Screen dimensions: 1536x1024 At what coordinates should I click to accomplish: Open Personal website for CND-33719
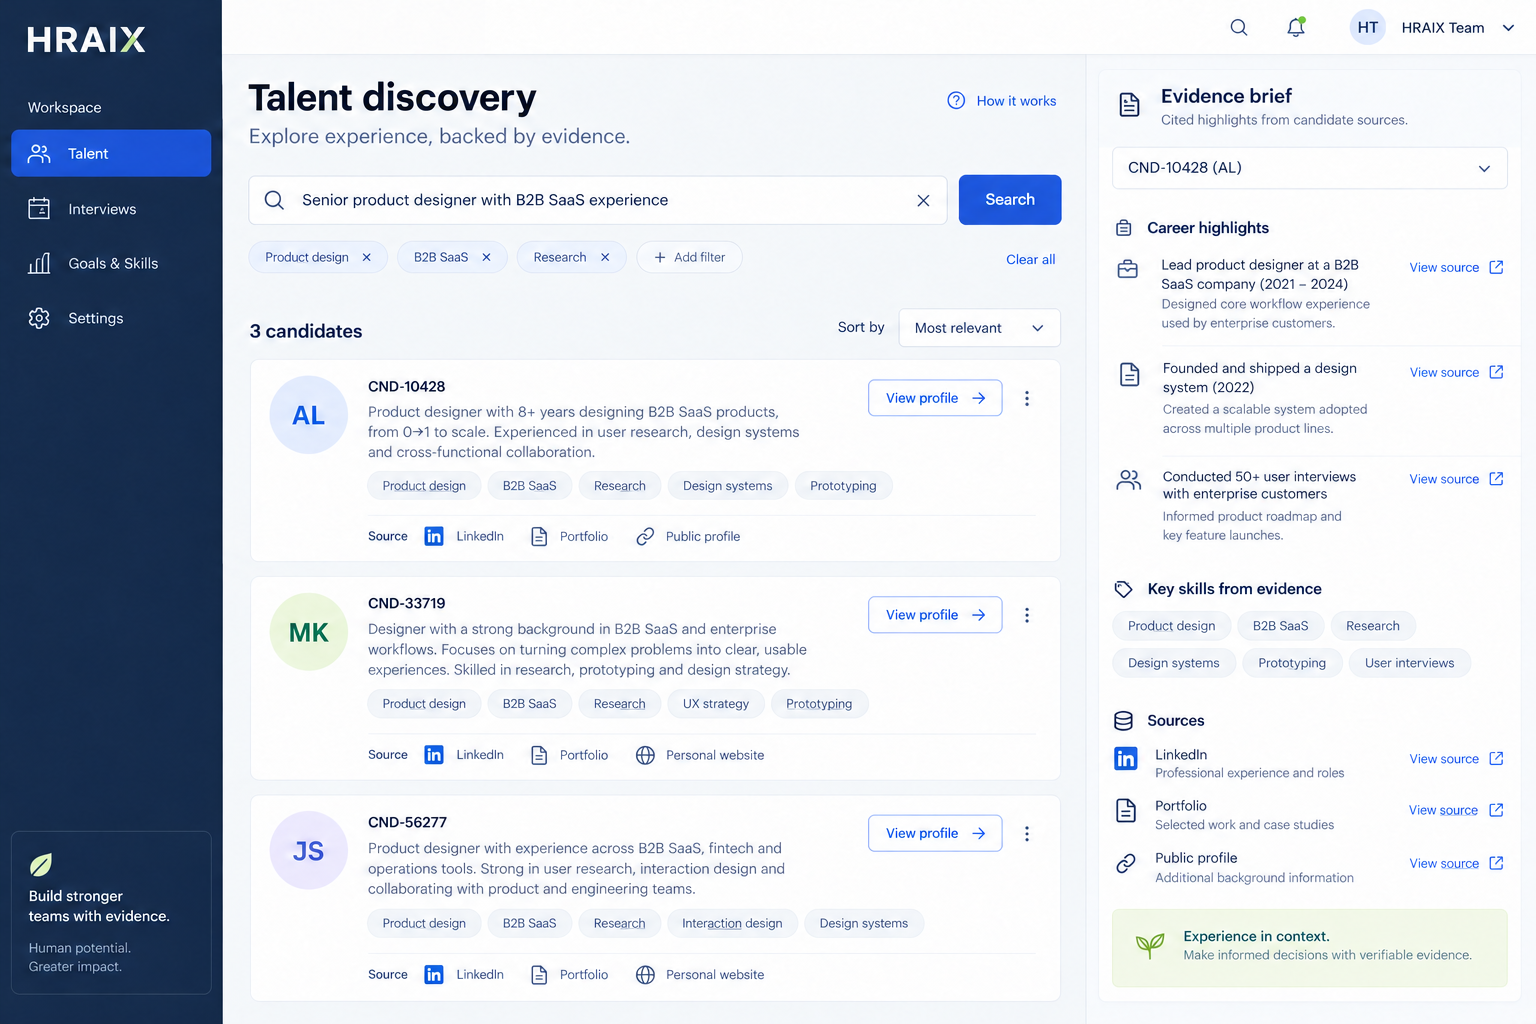(x=700, y=755)
